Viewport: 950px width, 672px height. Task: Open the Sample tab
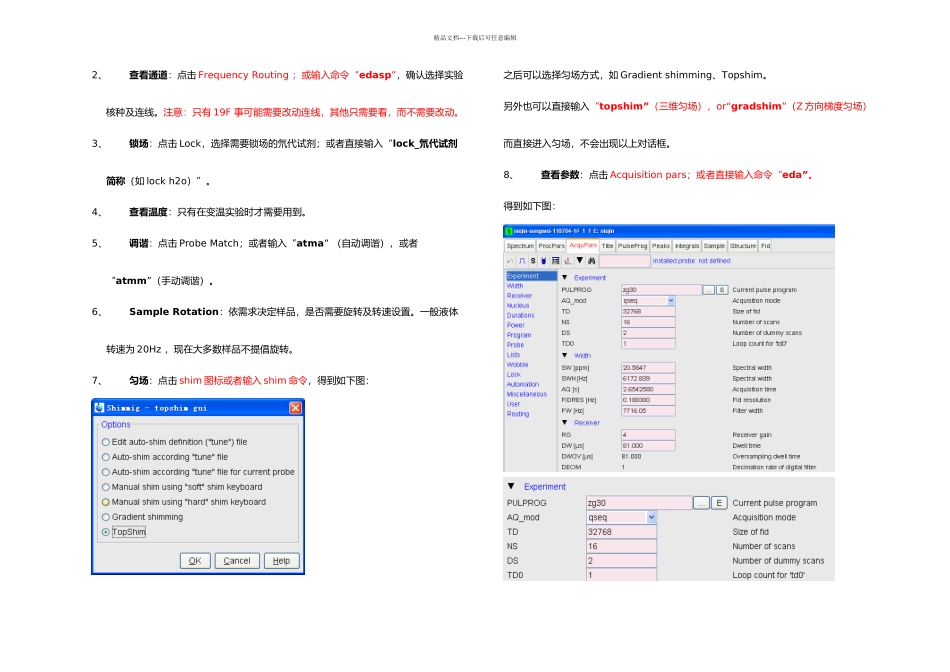714,246
